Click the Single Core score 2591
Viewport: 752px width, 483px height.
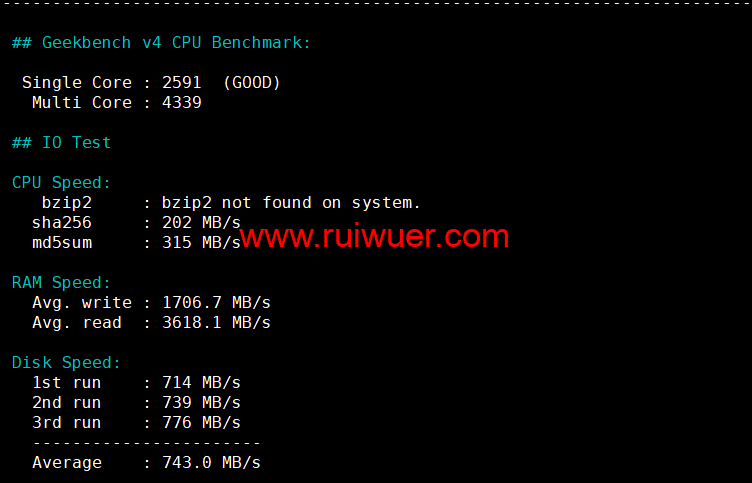point(182,82)
